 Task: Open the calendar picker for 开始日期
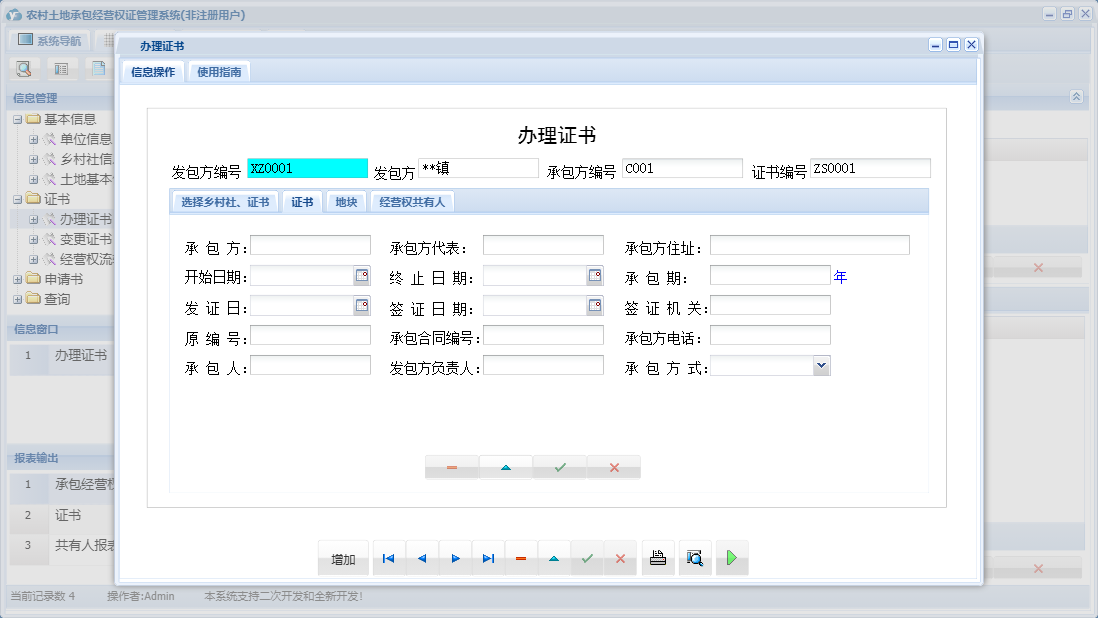[x=361, y=275]
